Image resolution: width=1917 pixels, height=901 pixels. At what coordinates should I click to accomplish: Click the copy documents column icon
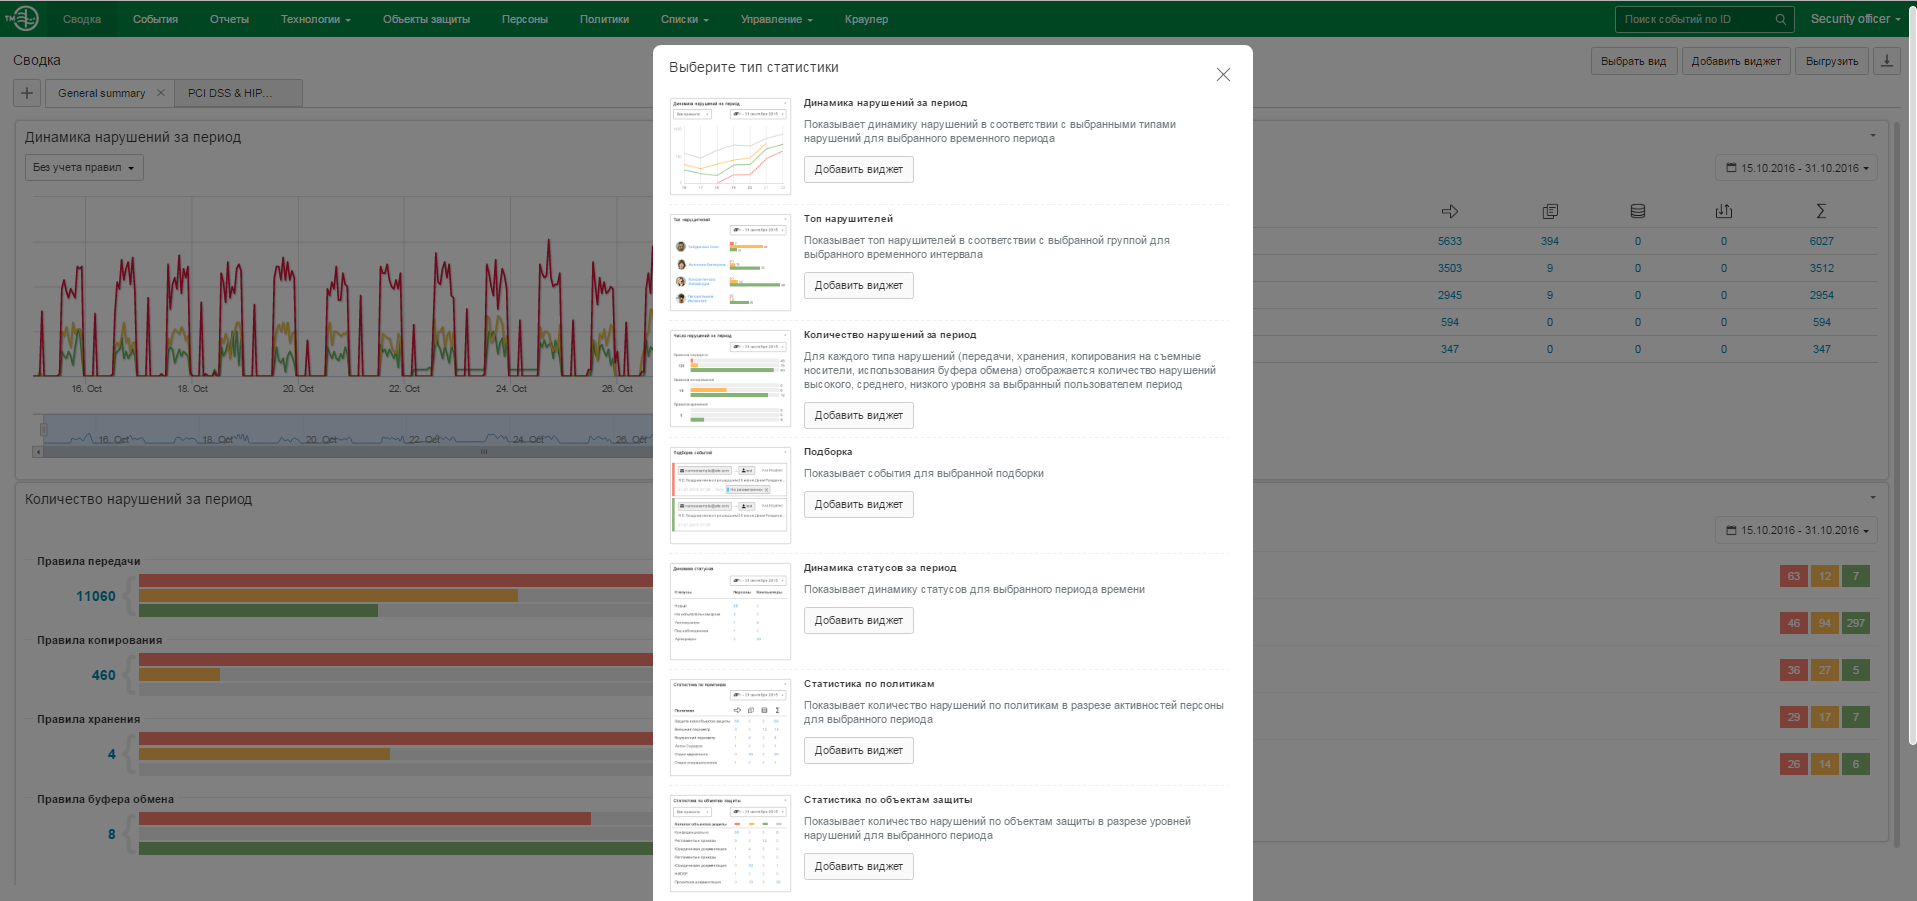1549,211
